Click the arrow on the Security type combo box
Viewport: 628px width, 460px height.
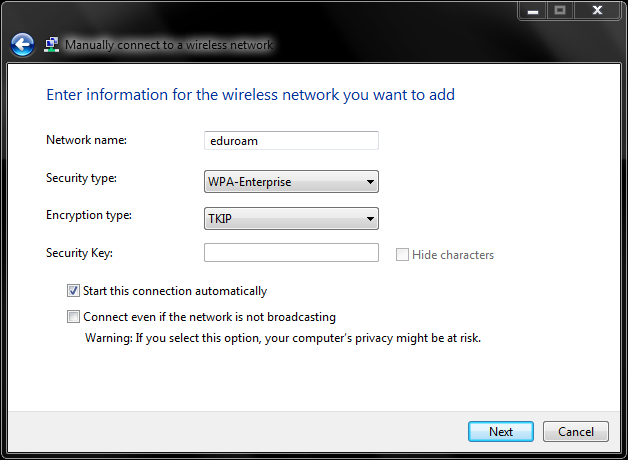pyautogui.click(x=370, y=182)
